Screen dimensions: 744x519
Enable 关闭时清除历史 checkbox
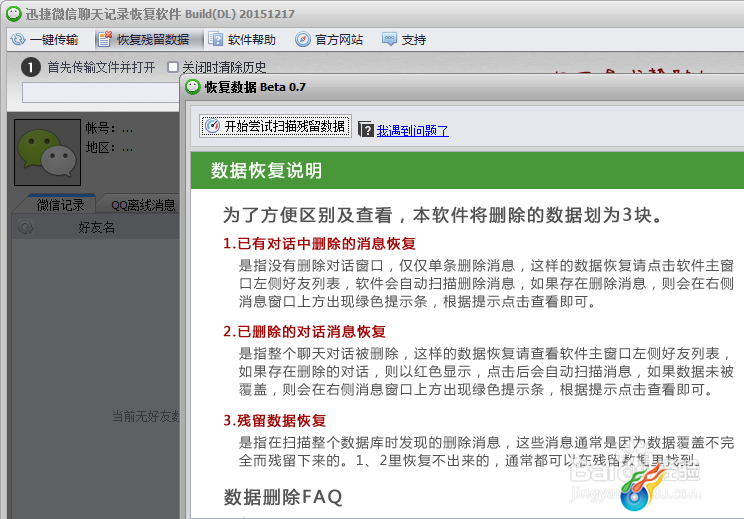click(173, 67)
